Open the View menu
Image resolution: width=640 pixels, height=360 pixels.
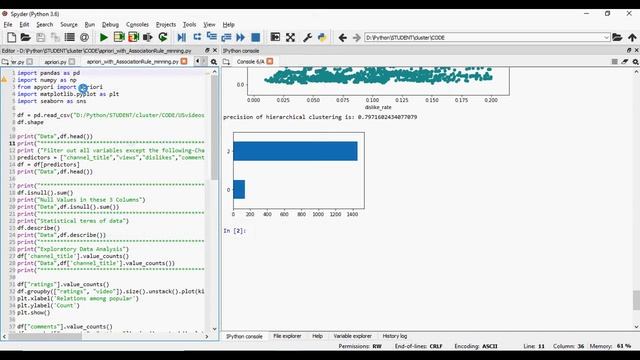pyautogui.click(x=209, y=24)
